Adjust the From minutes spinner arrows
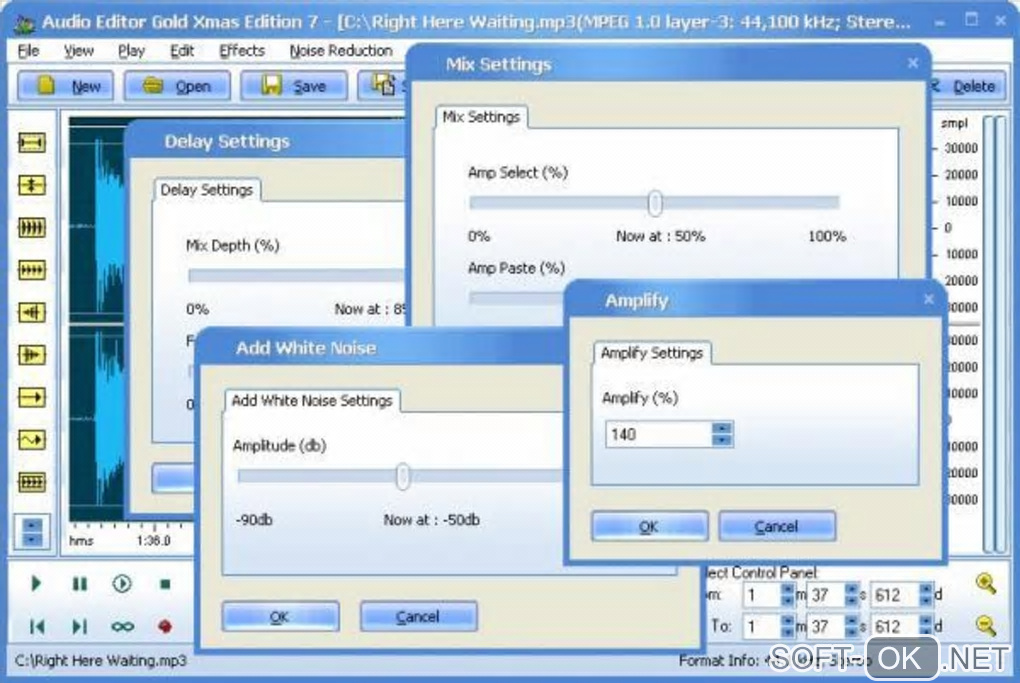 click(788, 595)
